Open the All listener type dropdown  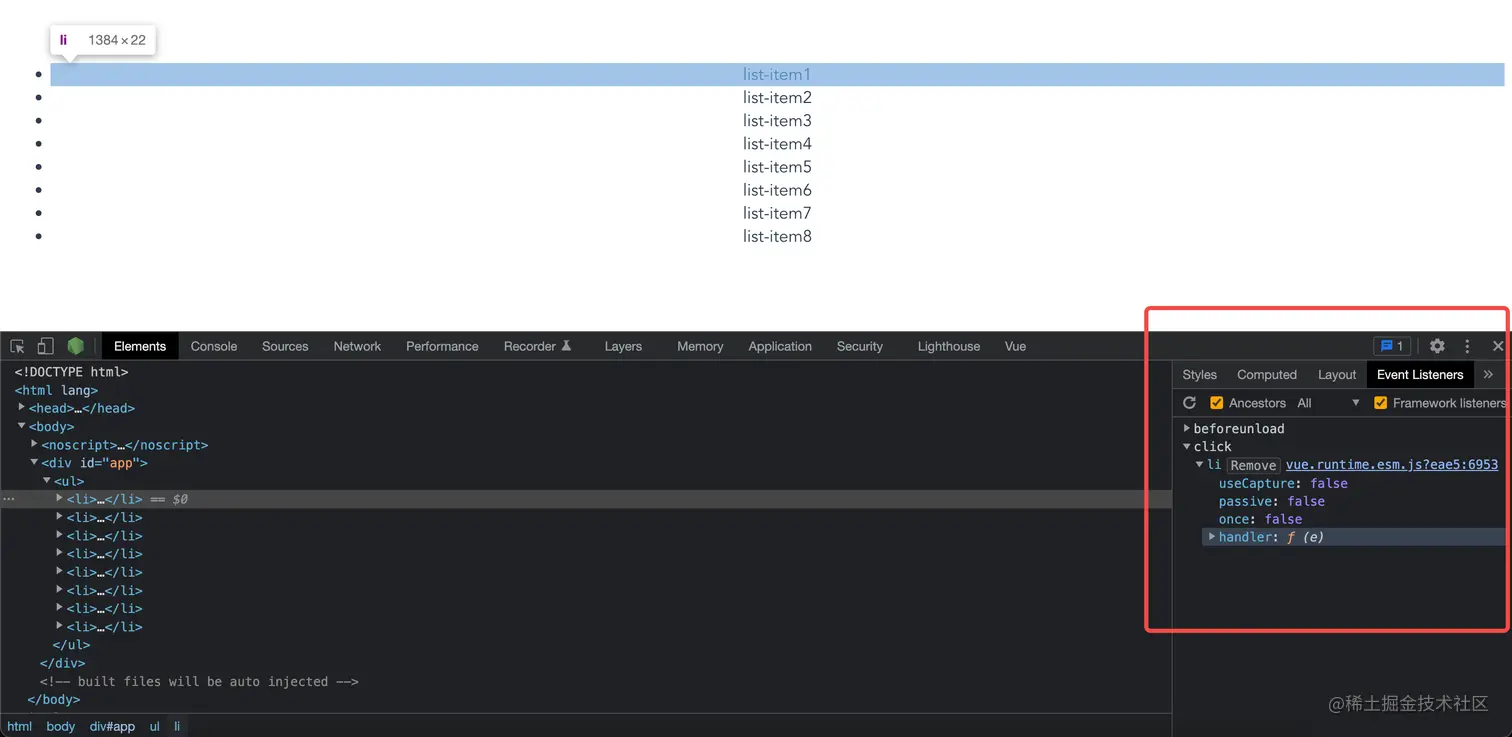1329,403
